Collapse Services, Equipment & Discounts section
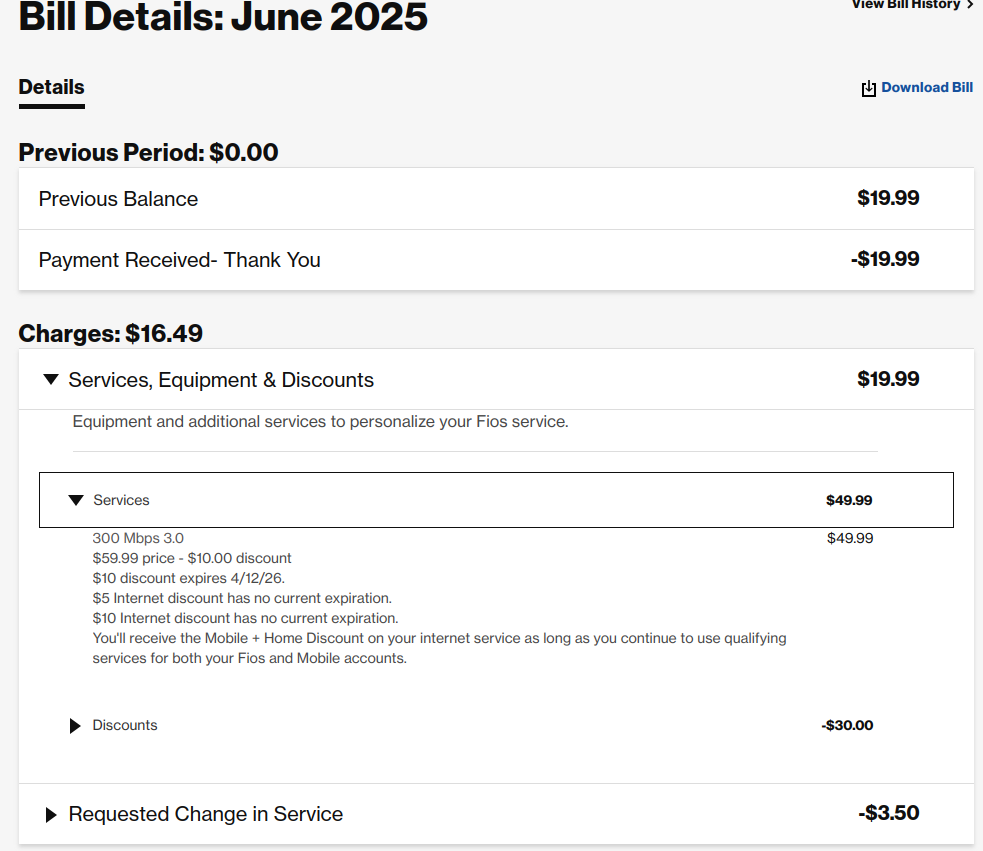The width and height of the screenshot is (983, 851). [x=51, y=379]
